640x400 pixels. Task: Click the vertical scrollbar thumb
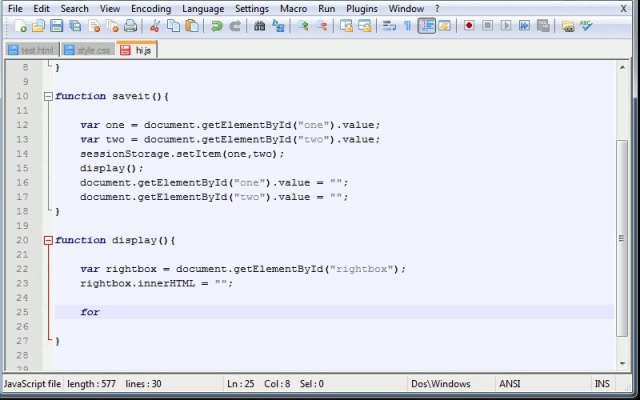[622, 238]
